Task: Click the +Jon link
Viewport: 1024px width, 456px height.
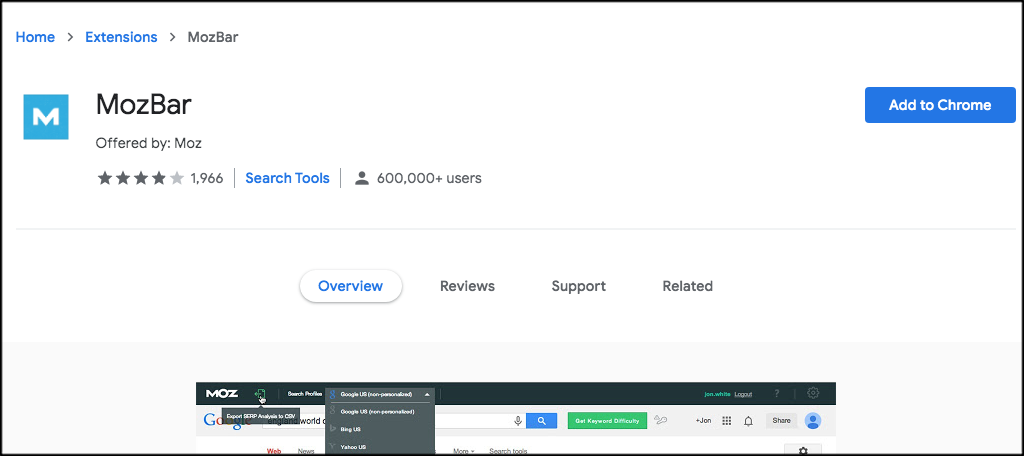Action: click(703, 421)
